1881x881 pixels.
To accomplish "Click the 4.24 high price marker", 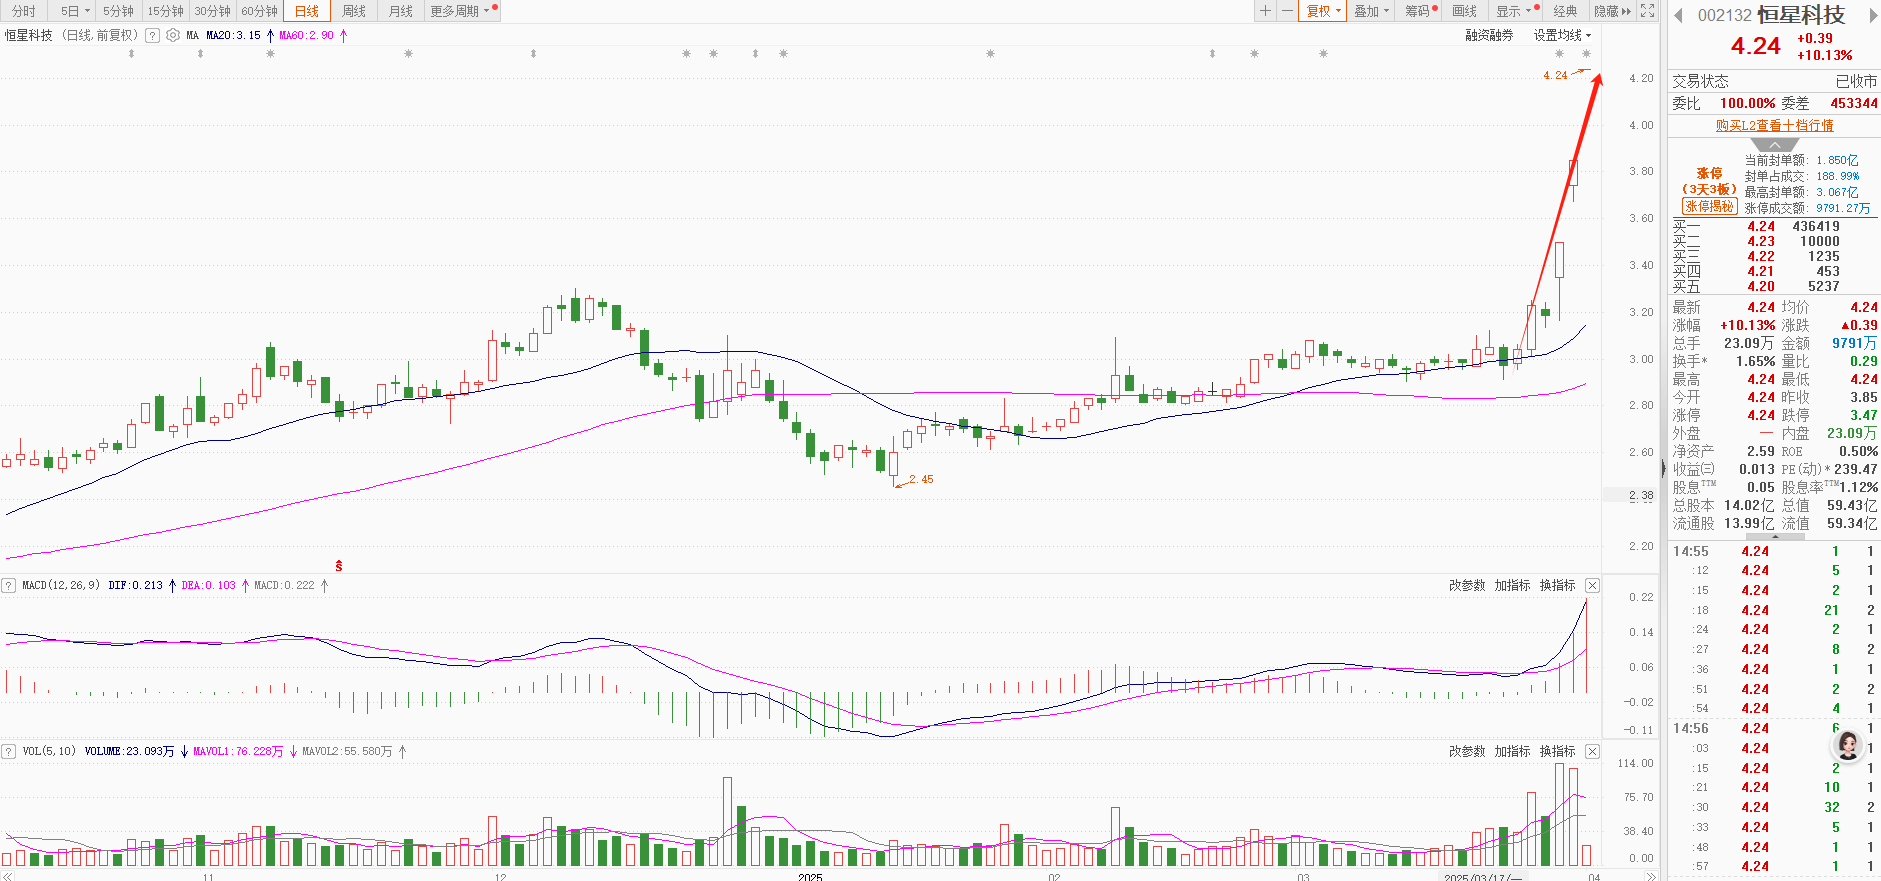I will point(1555,75).
